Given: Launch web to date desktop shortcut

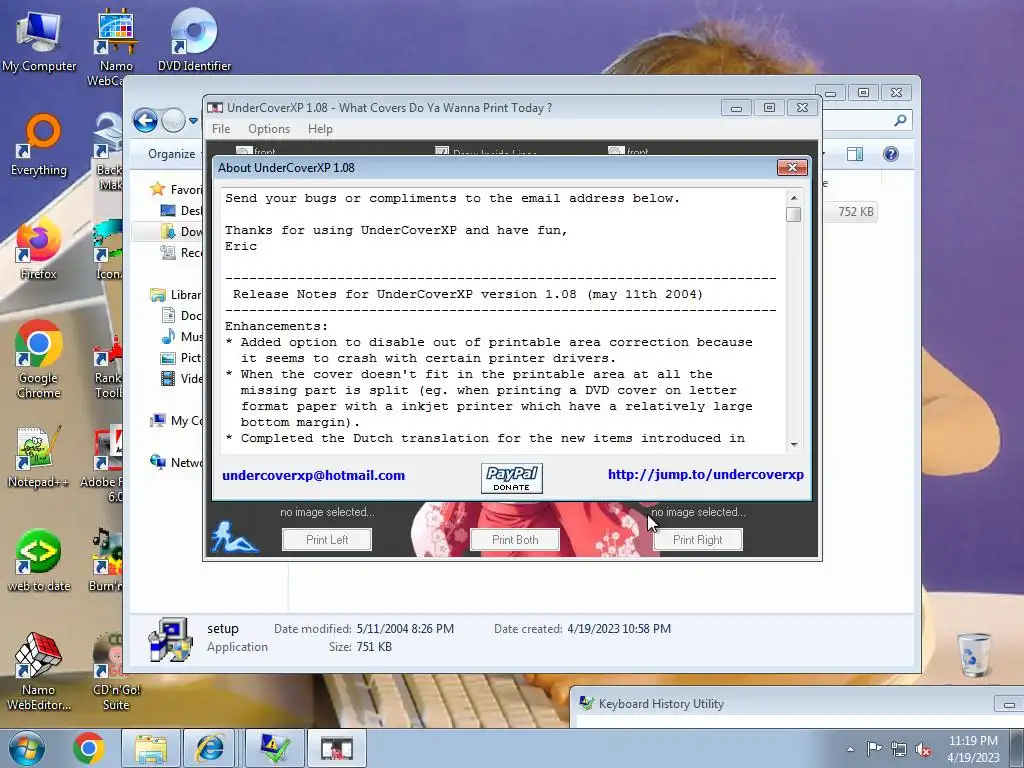Looking at the screenshot, I should (39, 560).
